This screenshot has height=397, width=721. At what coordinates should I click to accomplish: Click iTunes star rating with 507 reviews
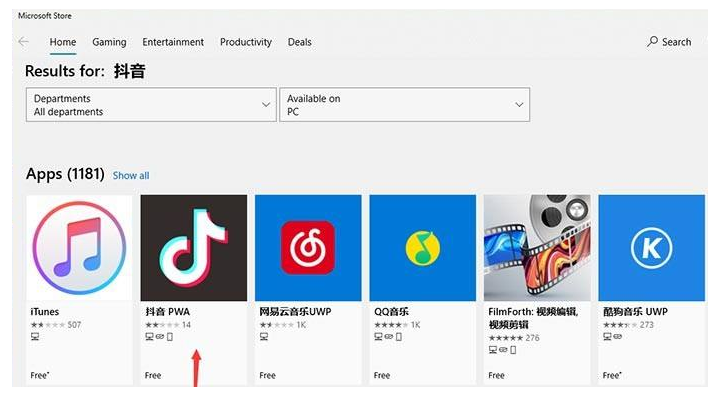point(56,325)
